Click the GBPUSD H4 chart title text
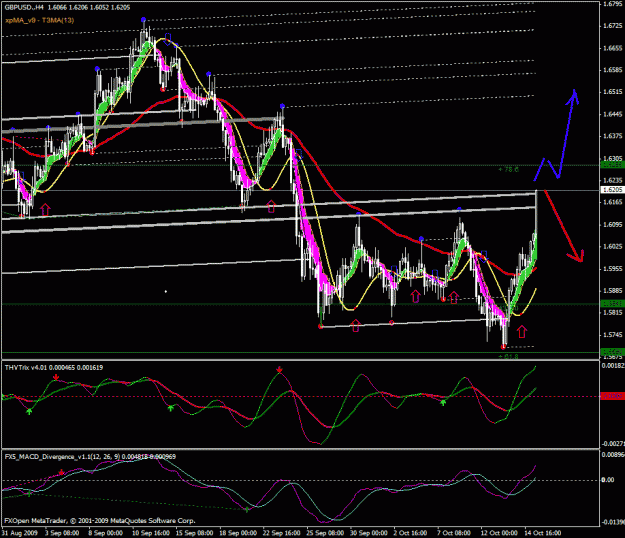The height and width of the screenshot is (538, 625). coord(67,7)
